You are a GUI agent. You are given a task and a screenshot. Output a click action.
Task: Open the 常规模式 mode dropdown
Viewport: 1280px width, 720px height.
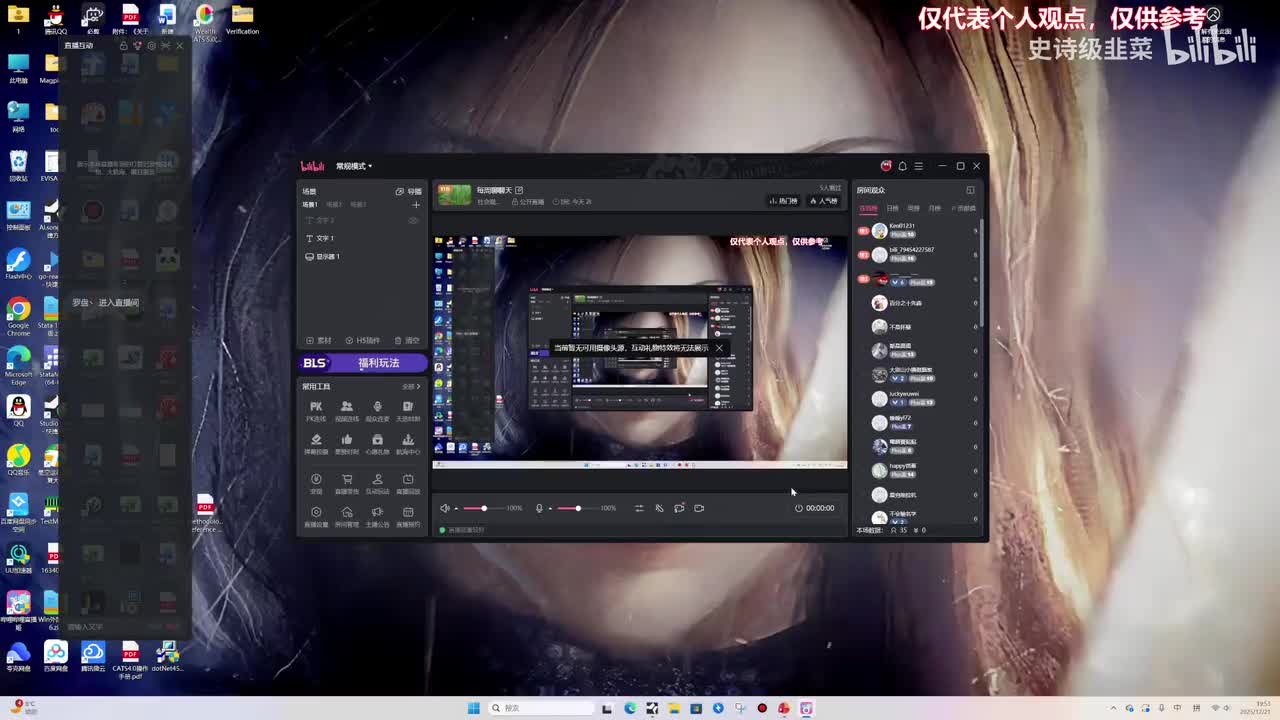click(354, 166)
